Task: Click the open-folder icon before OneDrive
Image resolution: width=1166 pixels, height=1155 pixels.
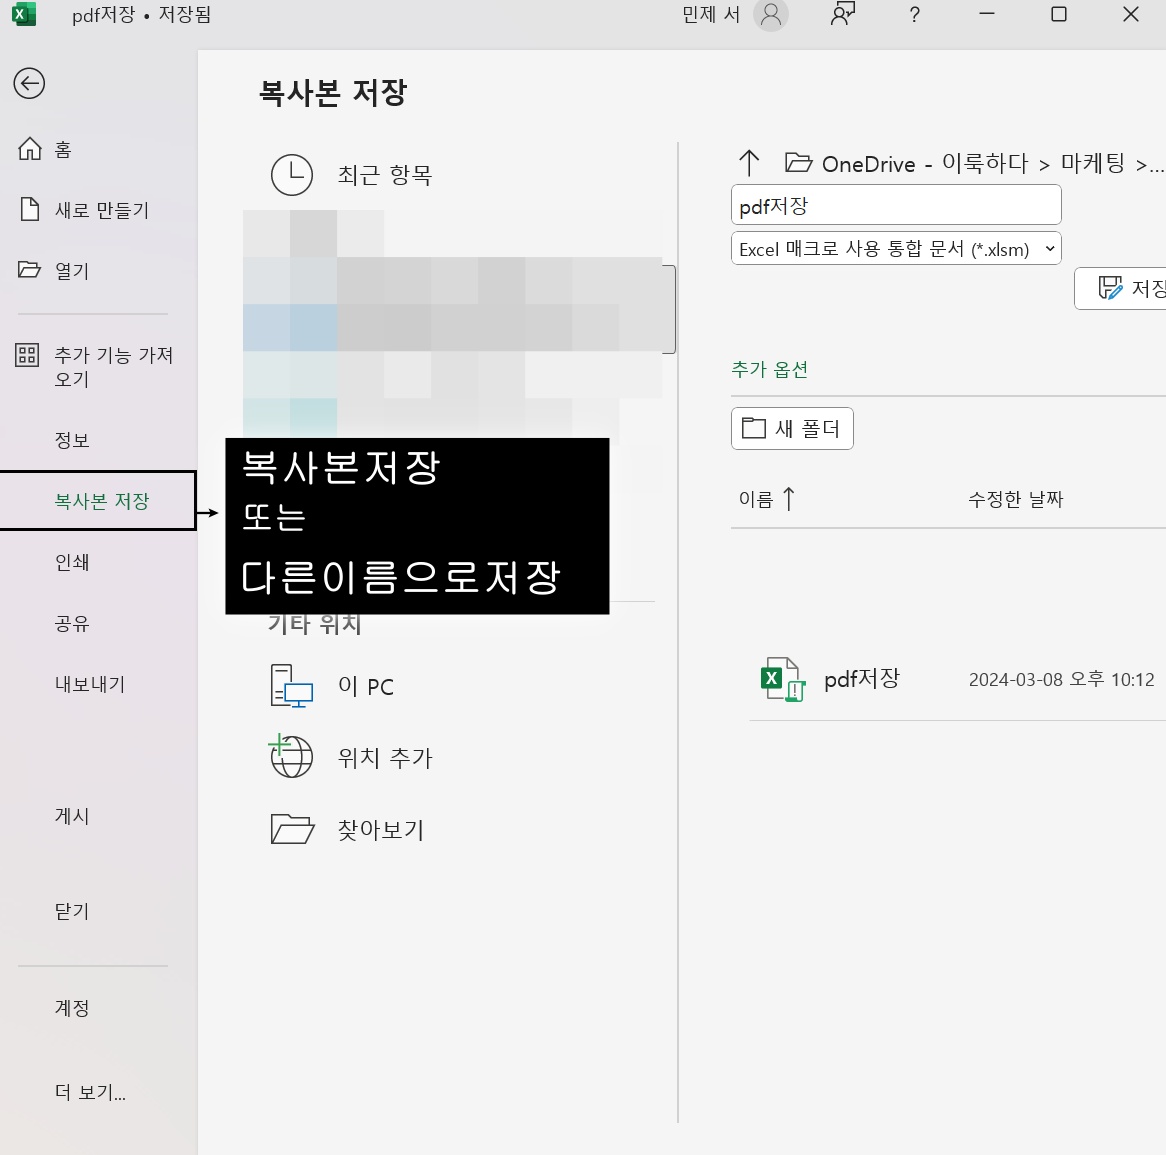Action: pyautogui.click(x=799, y=163)
